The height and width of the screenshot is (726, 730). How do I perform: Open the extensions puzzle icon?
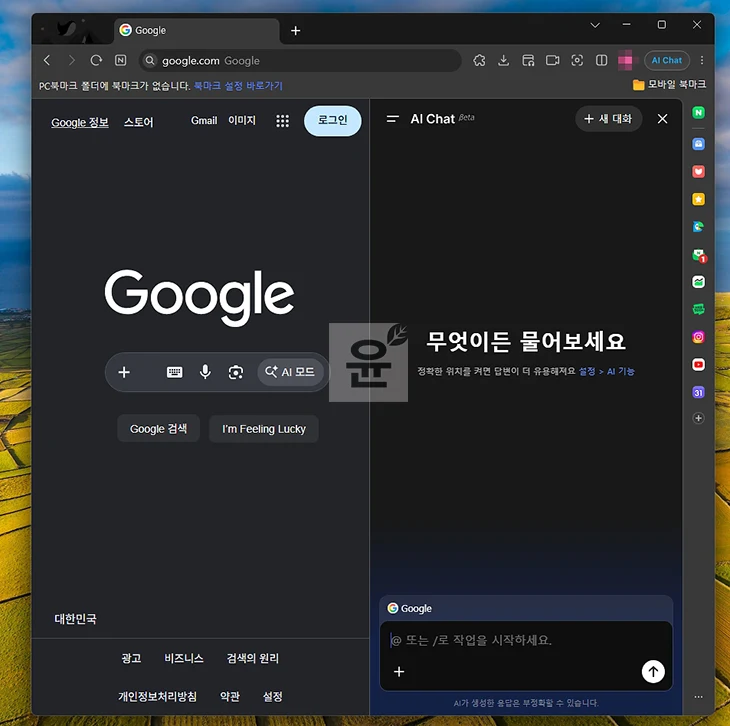[x=479, y=61]
